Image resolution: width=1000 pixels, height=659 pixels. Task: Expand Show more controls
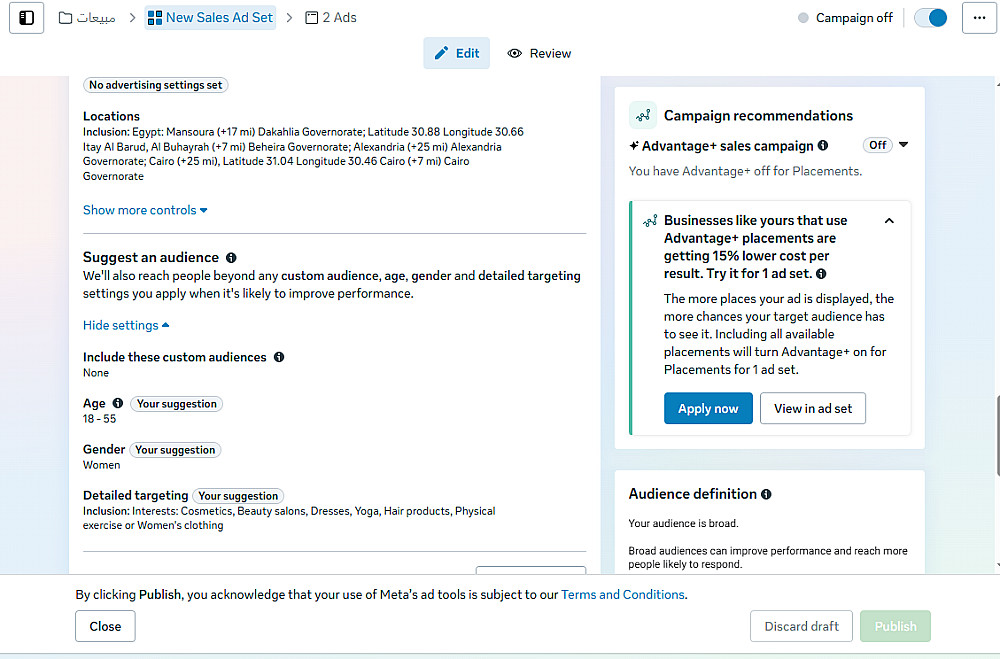(145, 210)
